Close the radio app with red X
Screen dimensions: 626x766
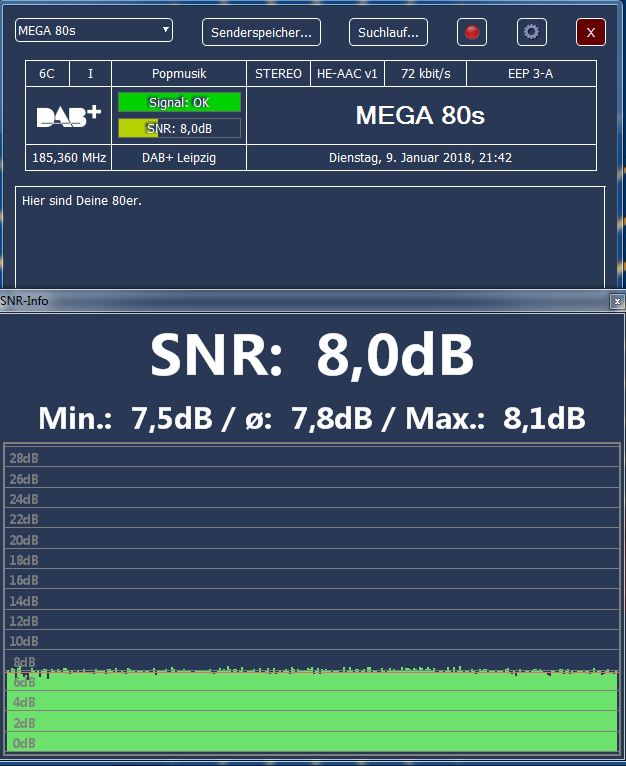591,32
